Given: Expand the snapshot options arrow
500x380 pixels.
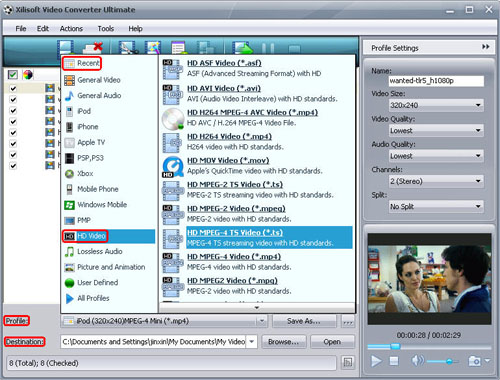Looking at the screenshot, I should point(487,360).
